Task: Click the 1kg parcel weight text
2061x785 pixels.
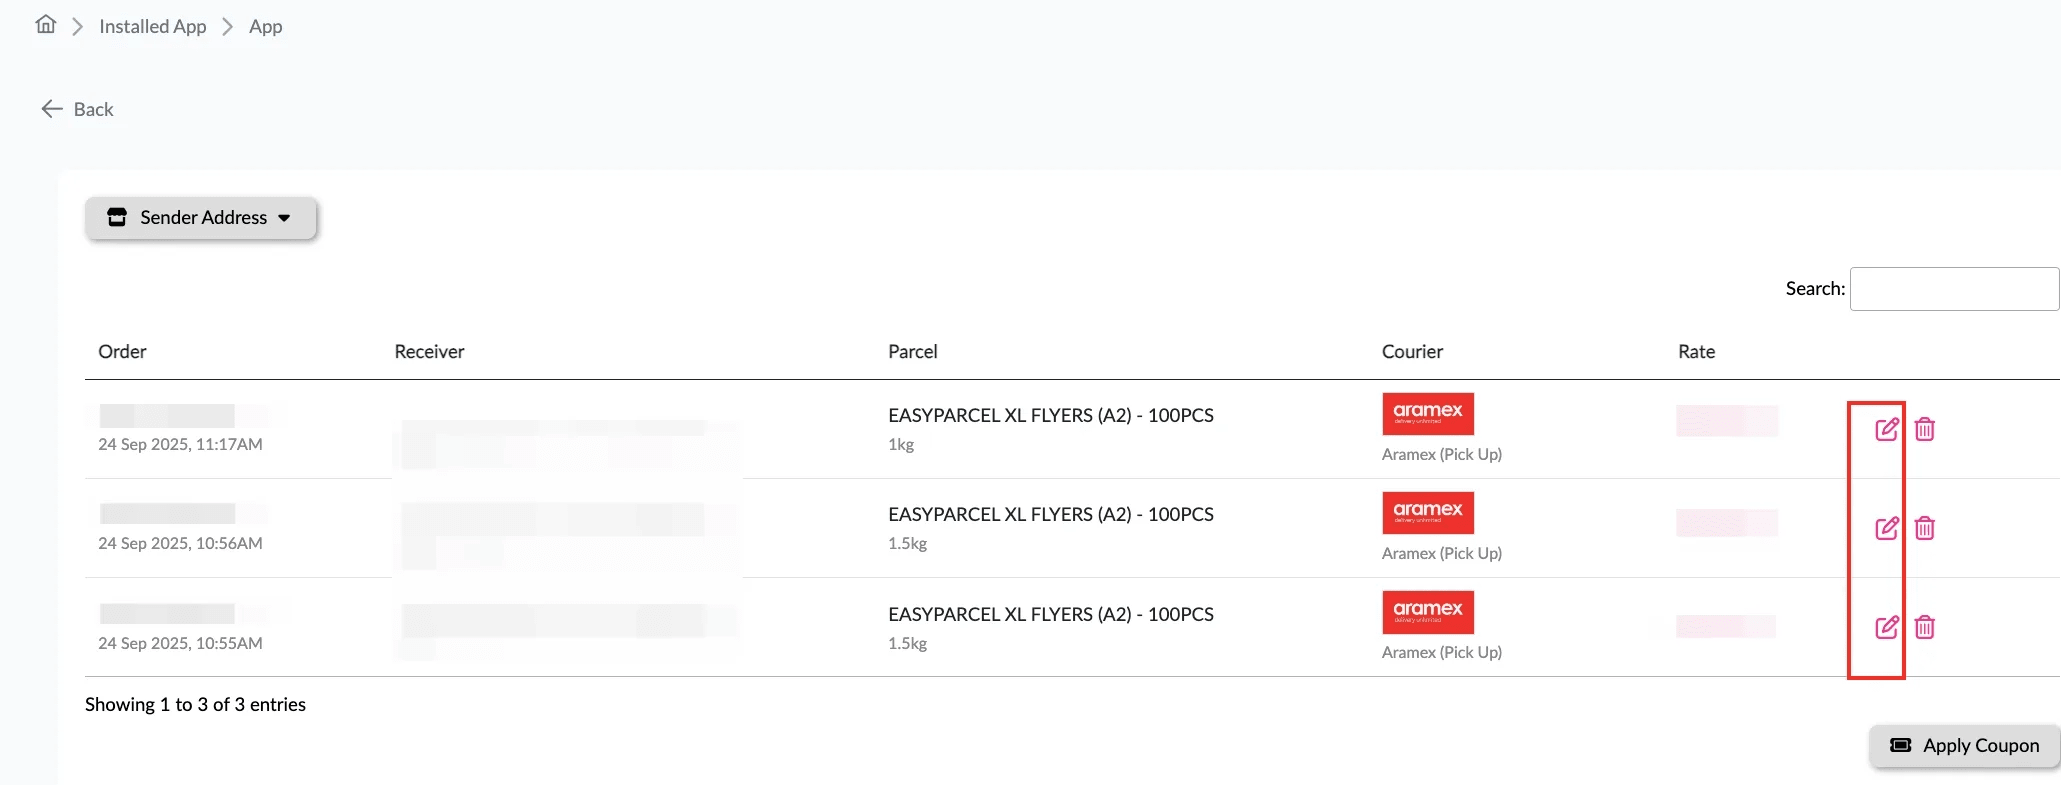Action: 901,444
